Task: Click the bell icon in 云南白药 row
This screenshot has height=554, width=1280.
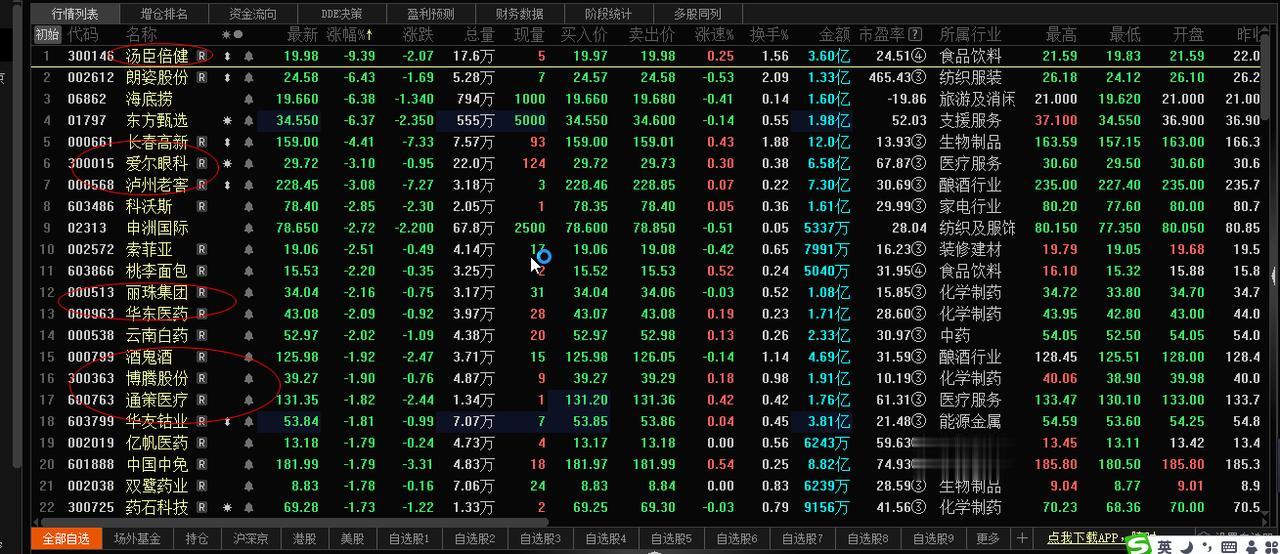Action: (248, 336)
